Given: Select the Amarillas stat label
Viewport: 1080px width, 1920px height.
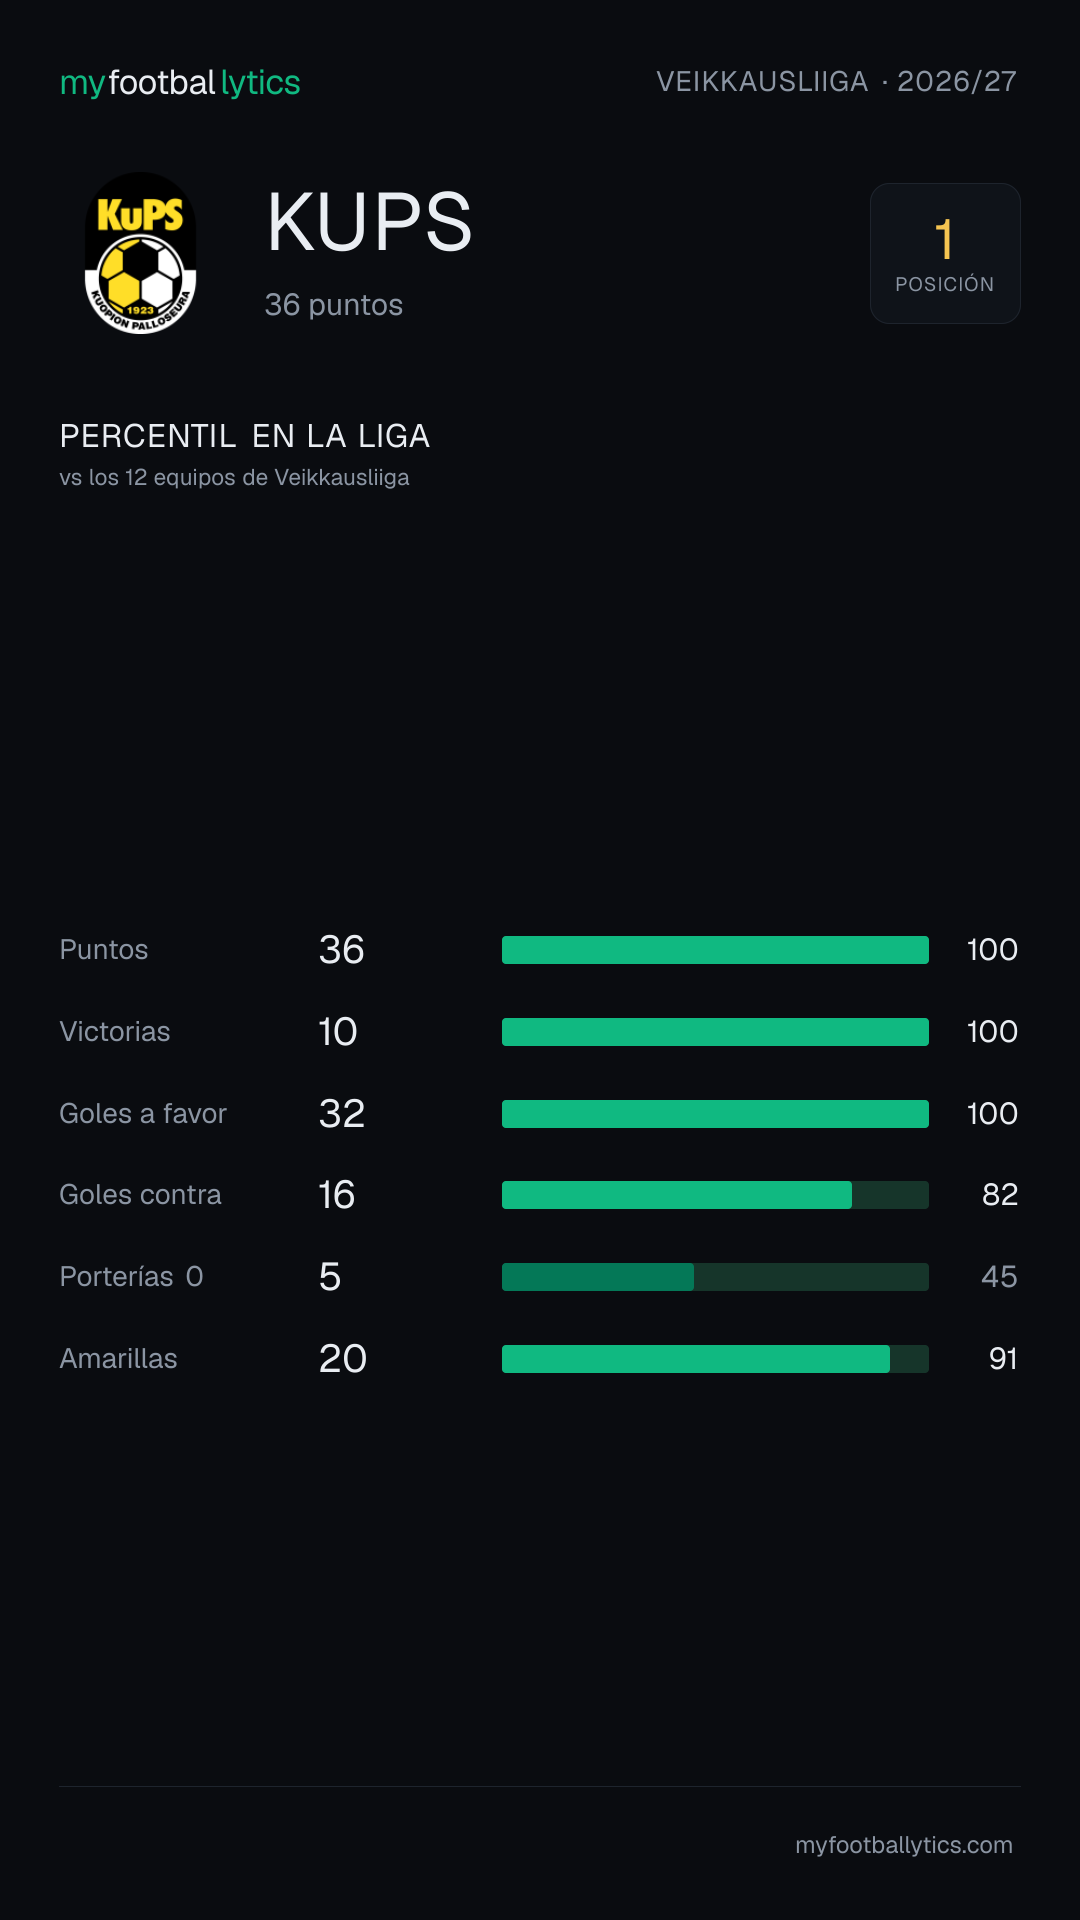Looking at the screenshot, I should click(x=119, y=1359).
